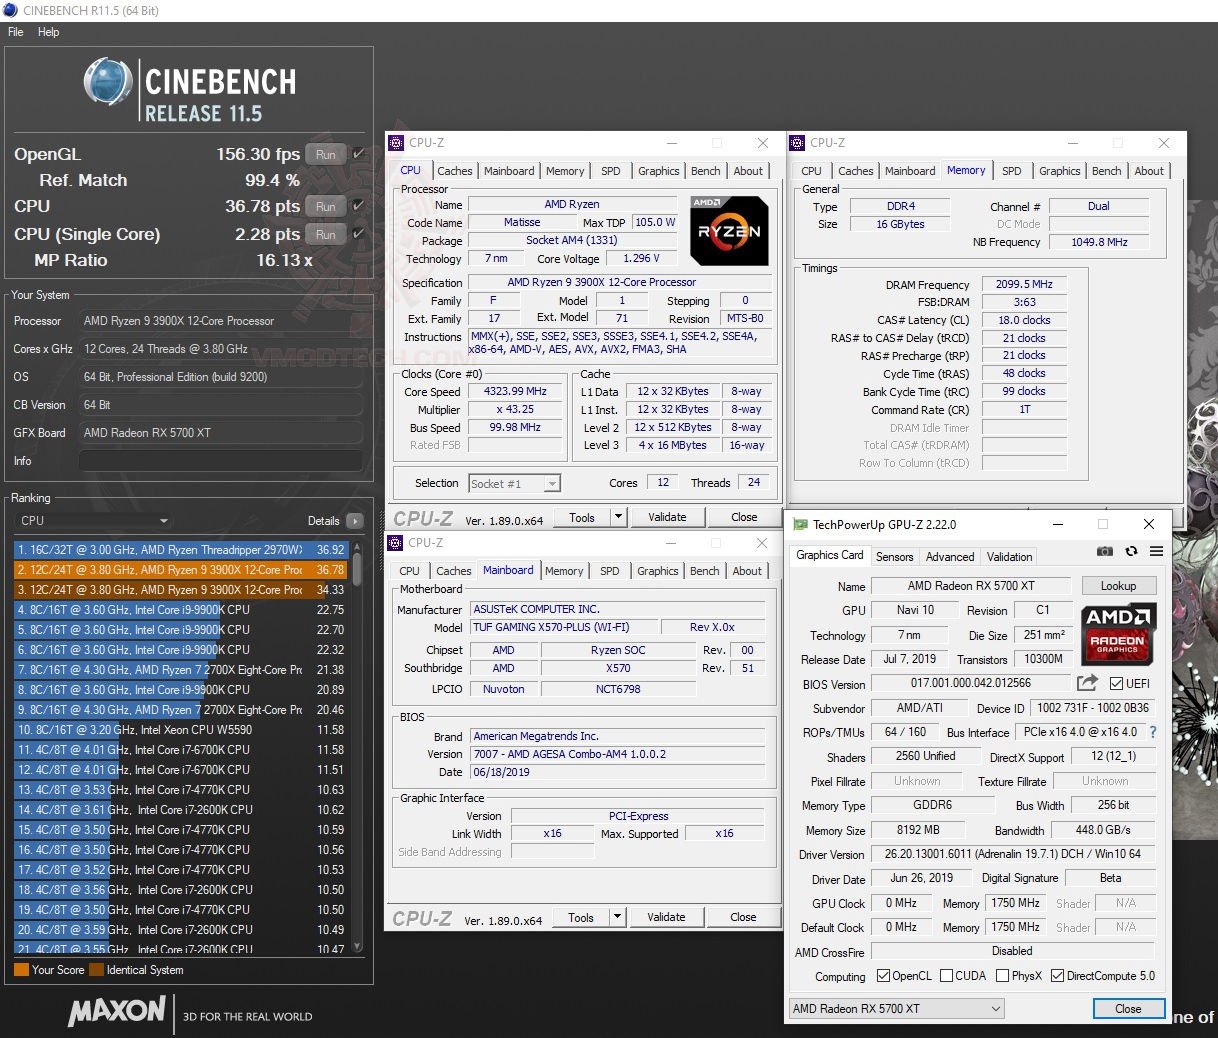
Task: Click Lookup button in GPU-Z
Action: (1118, 586)
